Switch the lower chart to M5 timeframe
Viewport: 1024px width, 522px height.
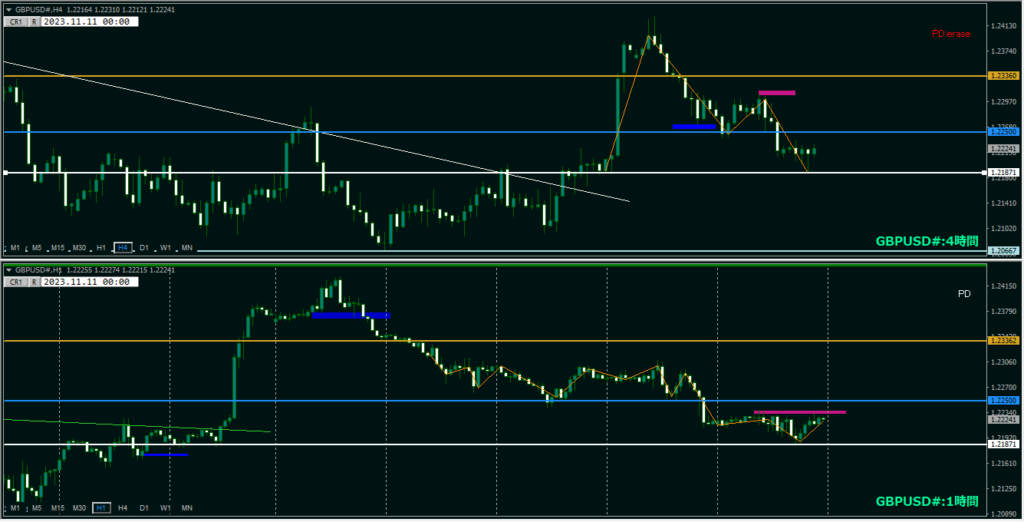point(37,508)
